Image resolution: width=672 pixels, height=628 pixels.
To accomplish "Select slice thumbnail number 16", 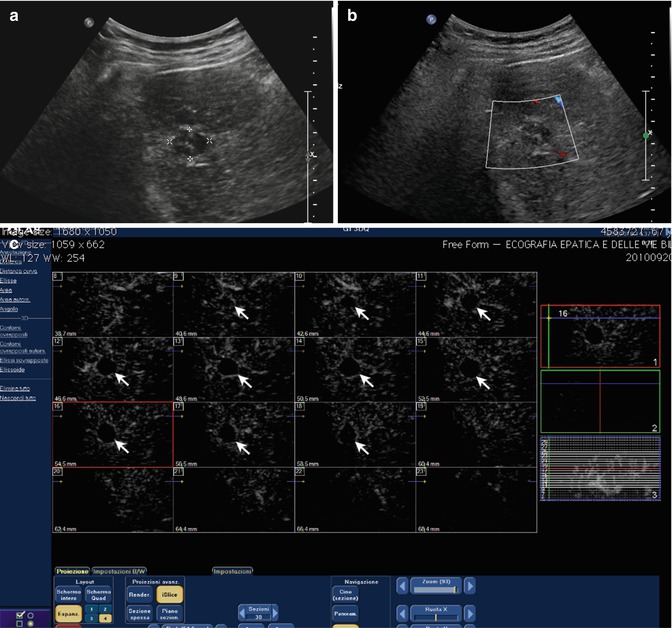I will (x=112, y=435).
